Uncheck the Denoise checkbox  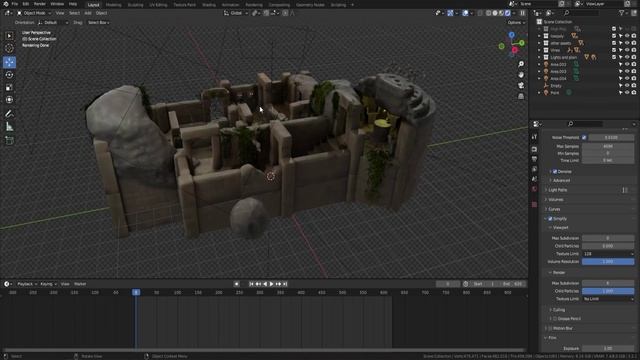click(555, 171)
